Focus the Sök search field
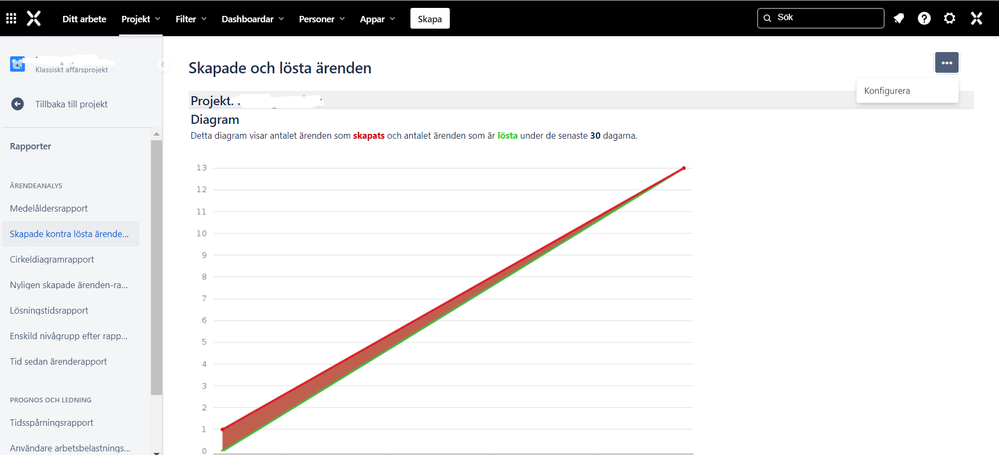This screenshot has width=999, height=455. coord(821,18)
